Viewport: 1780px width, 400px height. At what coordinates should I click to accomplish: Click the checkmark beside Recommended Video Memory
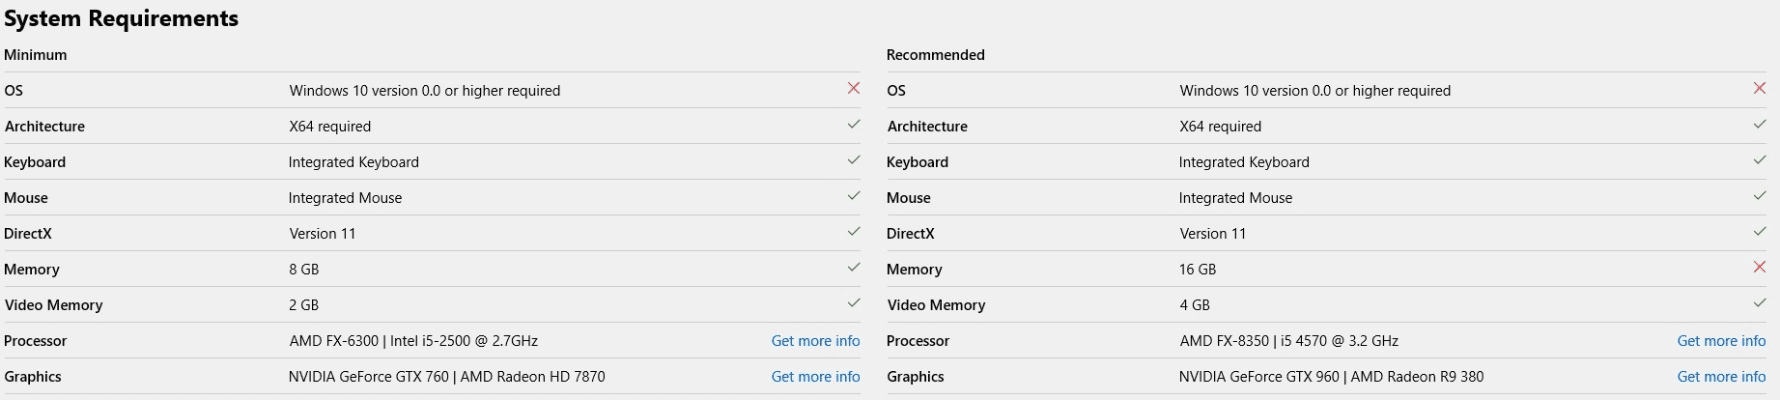tap(1759, 303)
